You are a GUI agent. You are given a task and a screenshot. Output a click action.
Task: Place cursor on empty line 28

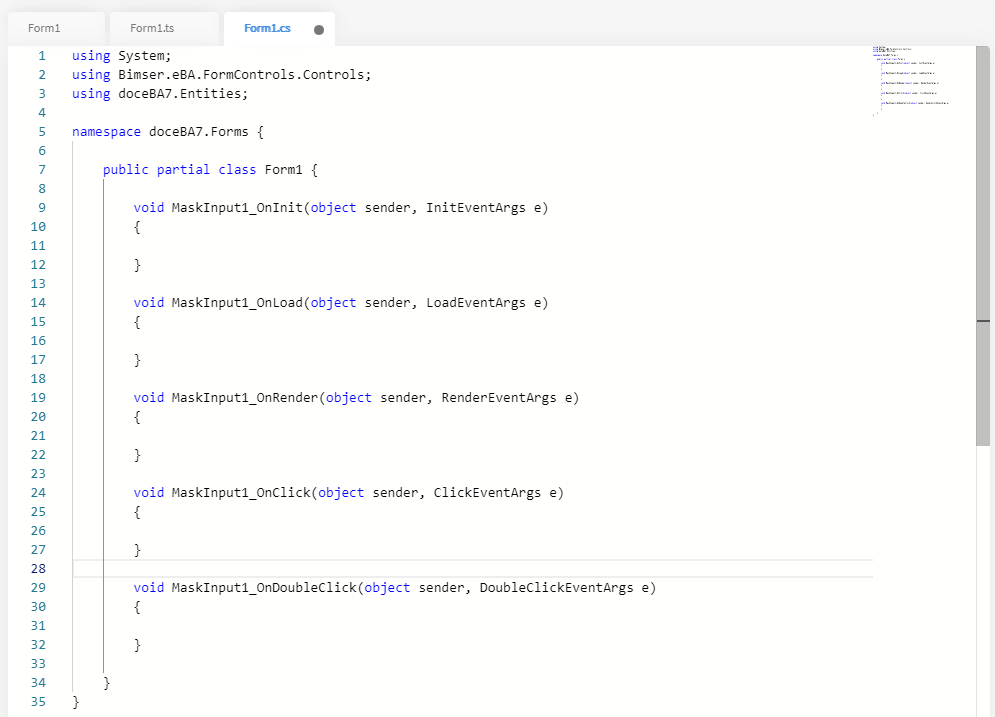point(400,569)
